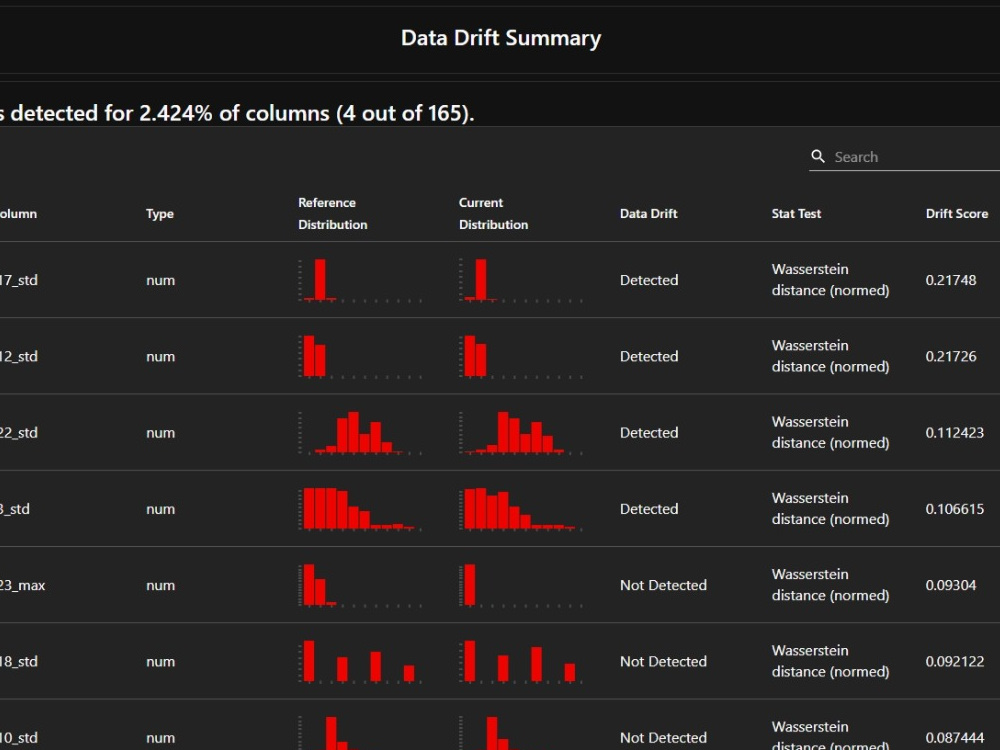Open reference histogram for 3_std row
Viewport: 1000px width, 750px height.
pyautogui.click(x=360, y=509)
